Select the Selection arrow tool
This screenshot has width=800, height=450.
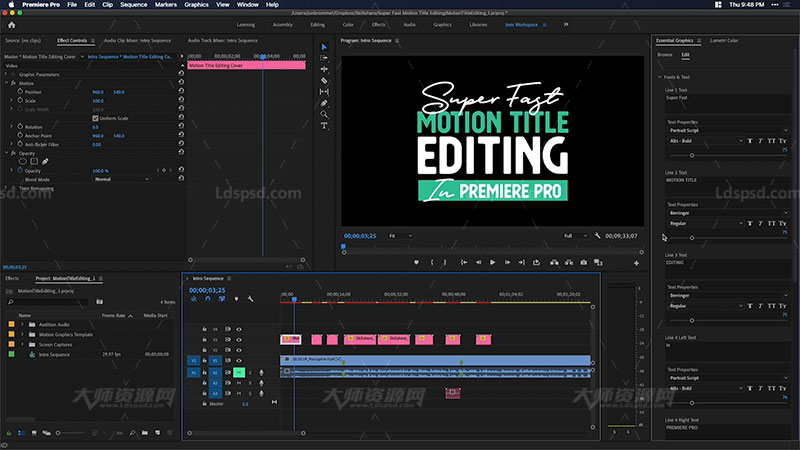[x=324, y=47]
